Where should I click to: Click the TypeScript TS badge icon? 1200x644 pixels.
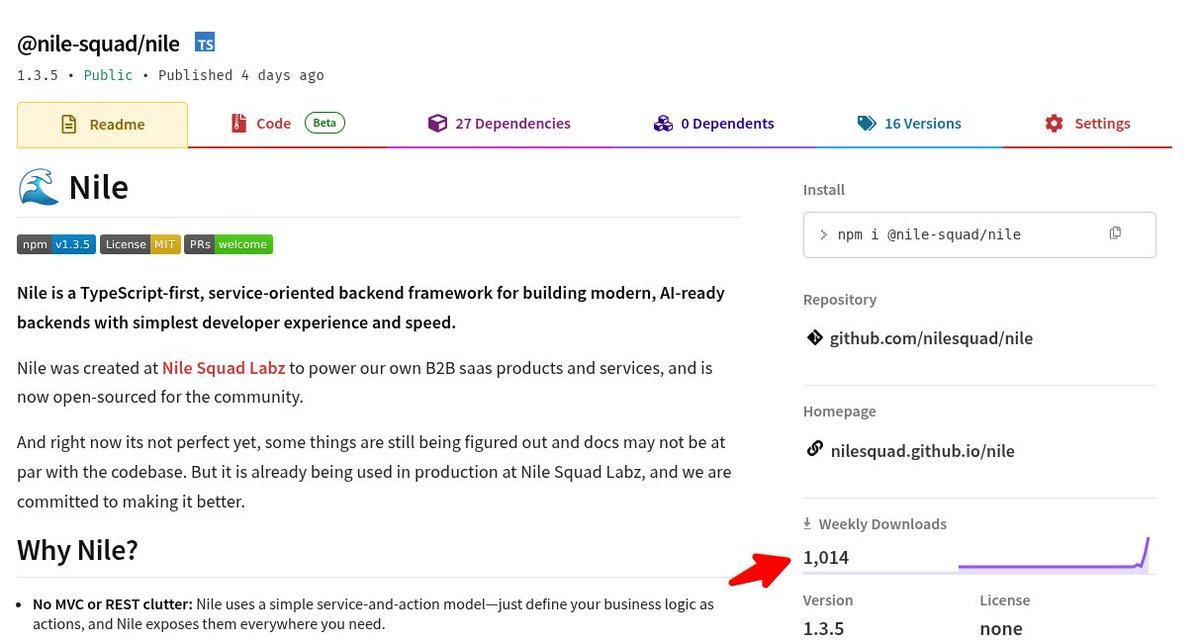[x=205, y=43]
